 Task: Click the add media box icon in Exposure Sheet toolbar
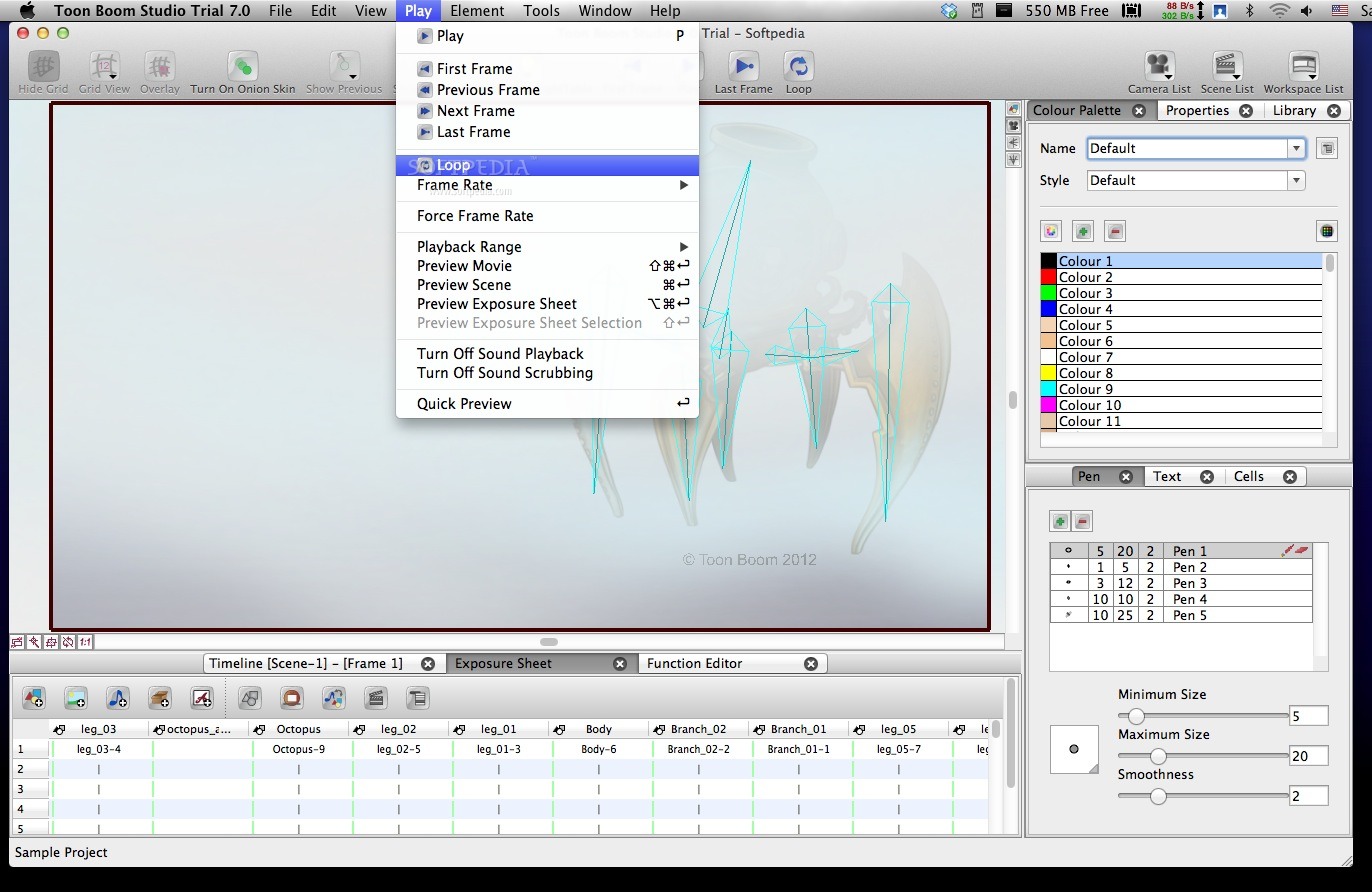tap(159, 697)
